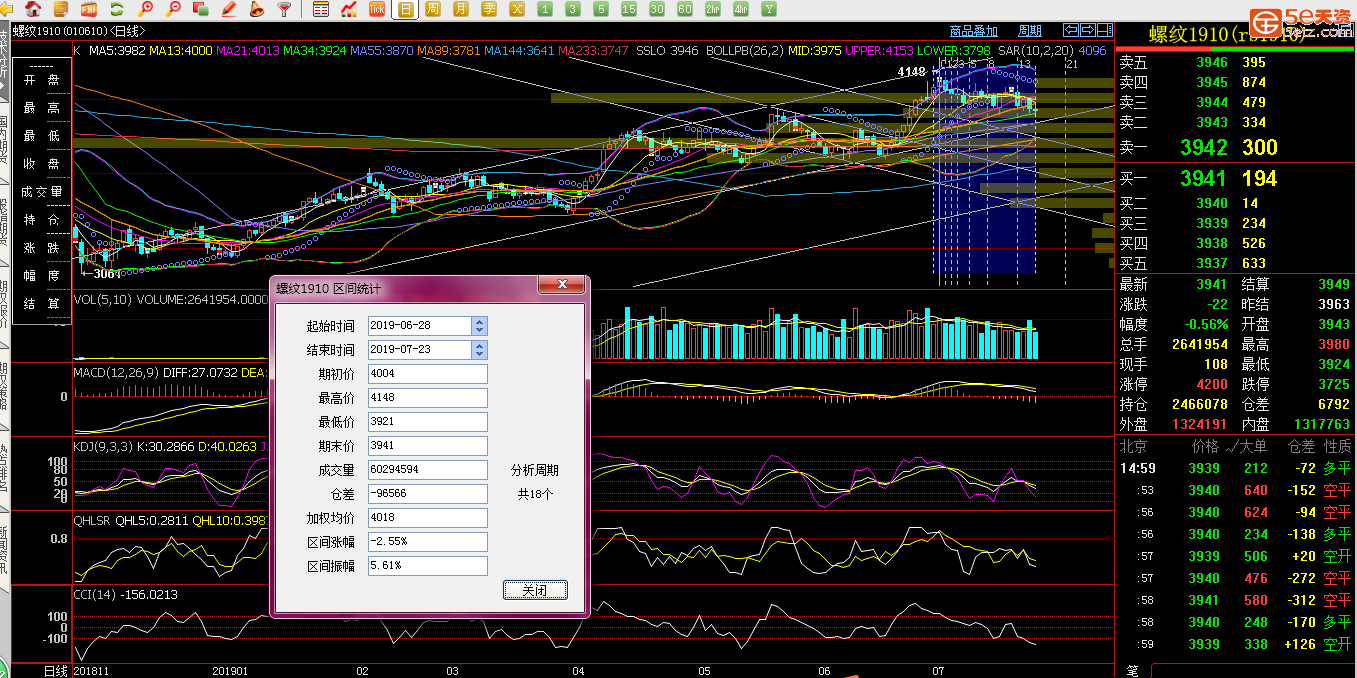
Task: Select the X custom period button
Action: (516, 9)
